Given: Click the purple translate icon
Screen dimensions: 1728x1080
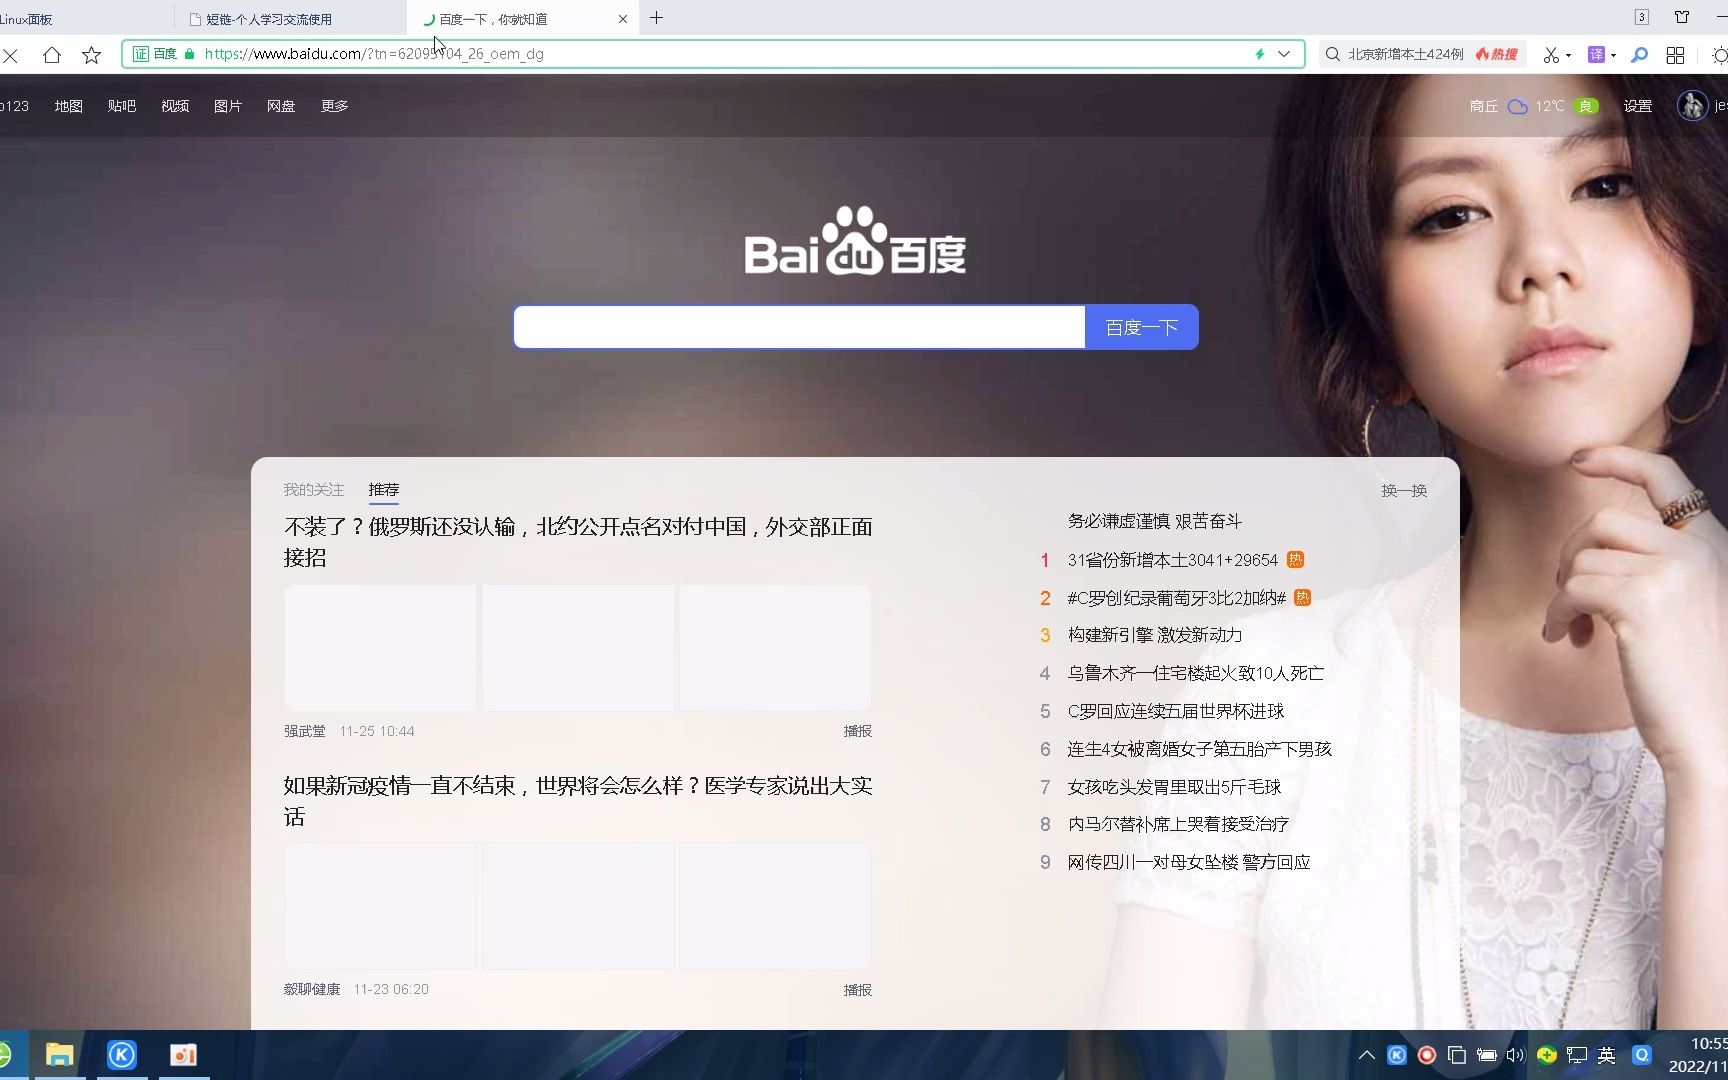Looking at the screenshot, I should coord(1597,55).
